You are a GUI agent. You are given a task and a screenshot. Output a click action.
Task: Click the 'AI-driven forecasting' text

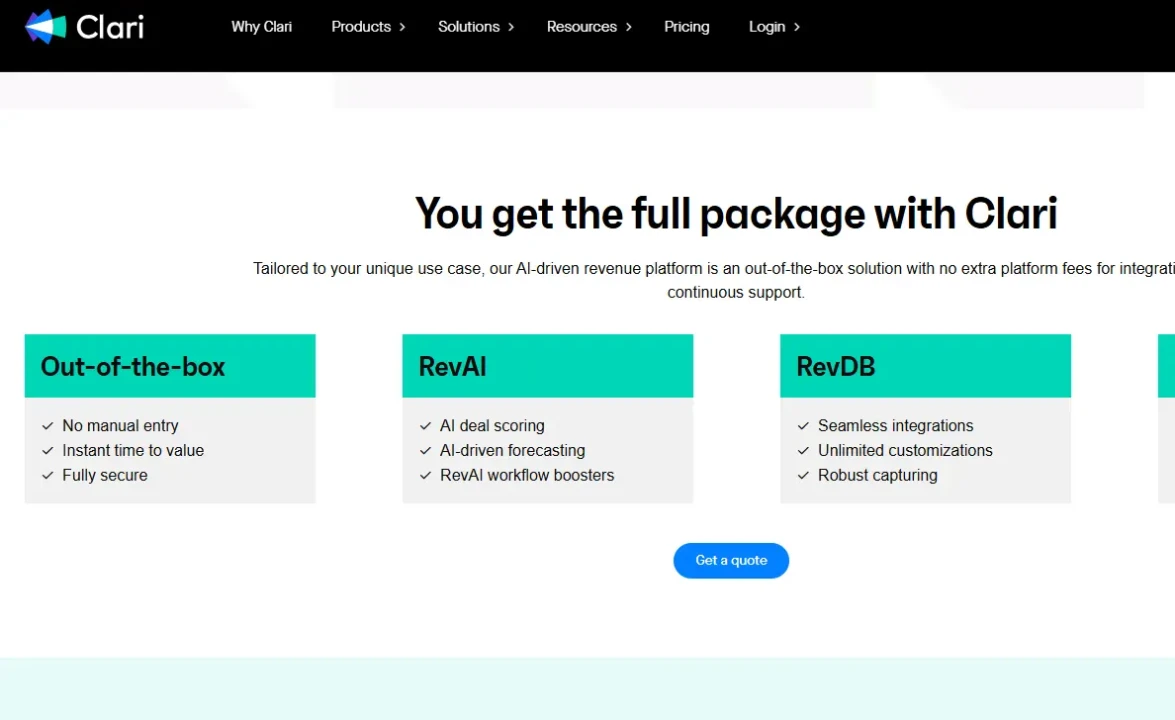coord(513,450)
